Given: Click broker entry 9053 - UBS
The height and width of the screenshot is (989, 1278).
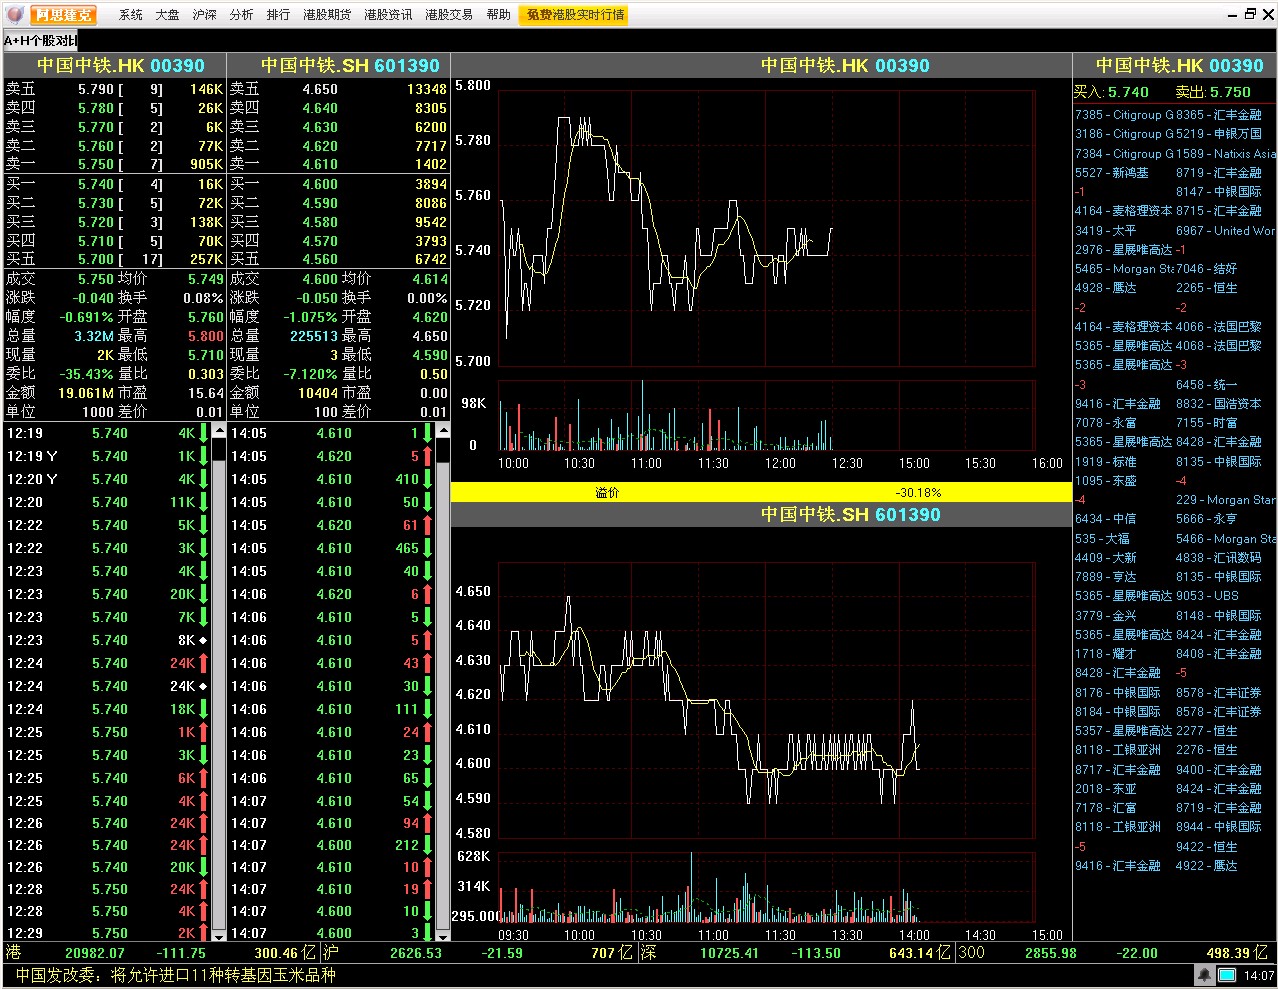Looking at the screenshot, I should point(1207,596).
